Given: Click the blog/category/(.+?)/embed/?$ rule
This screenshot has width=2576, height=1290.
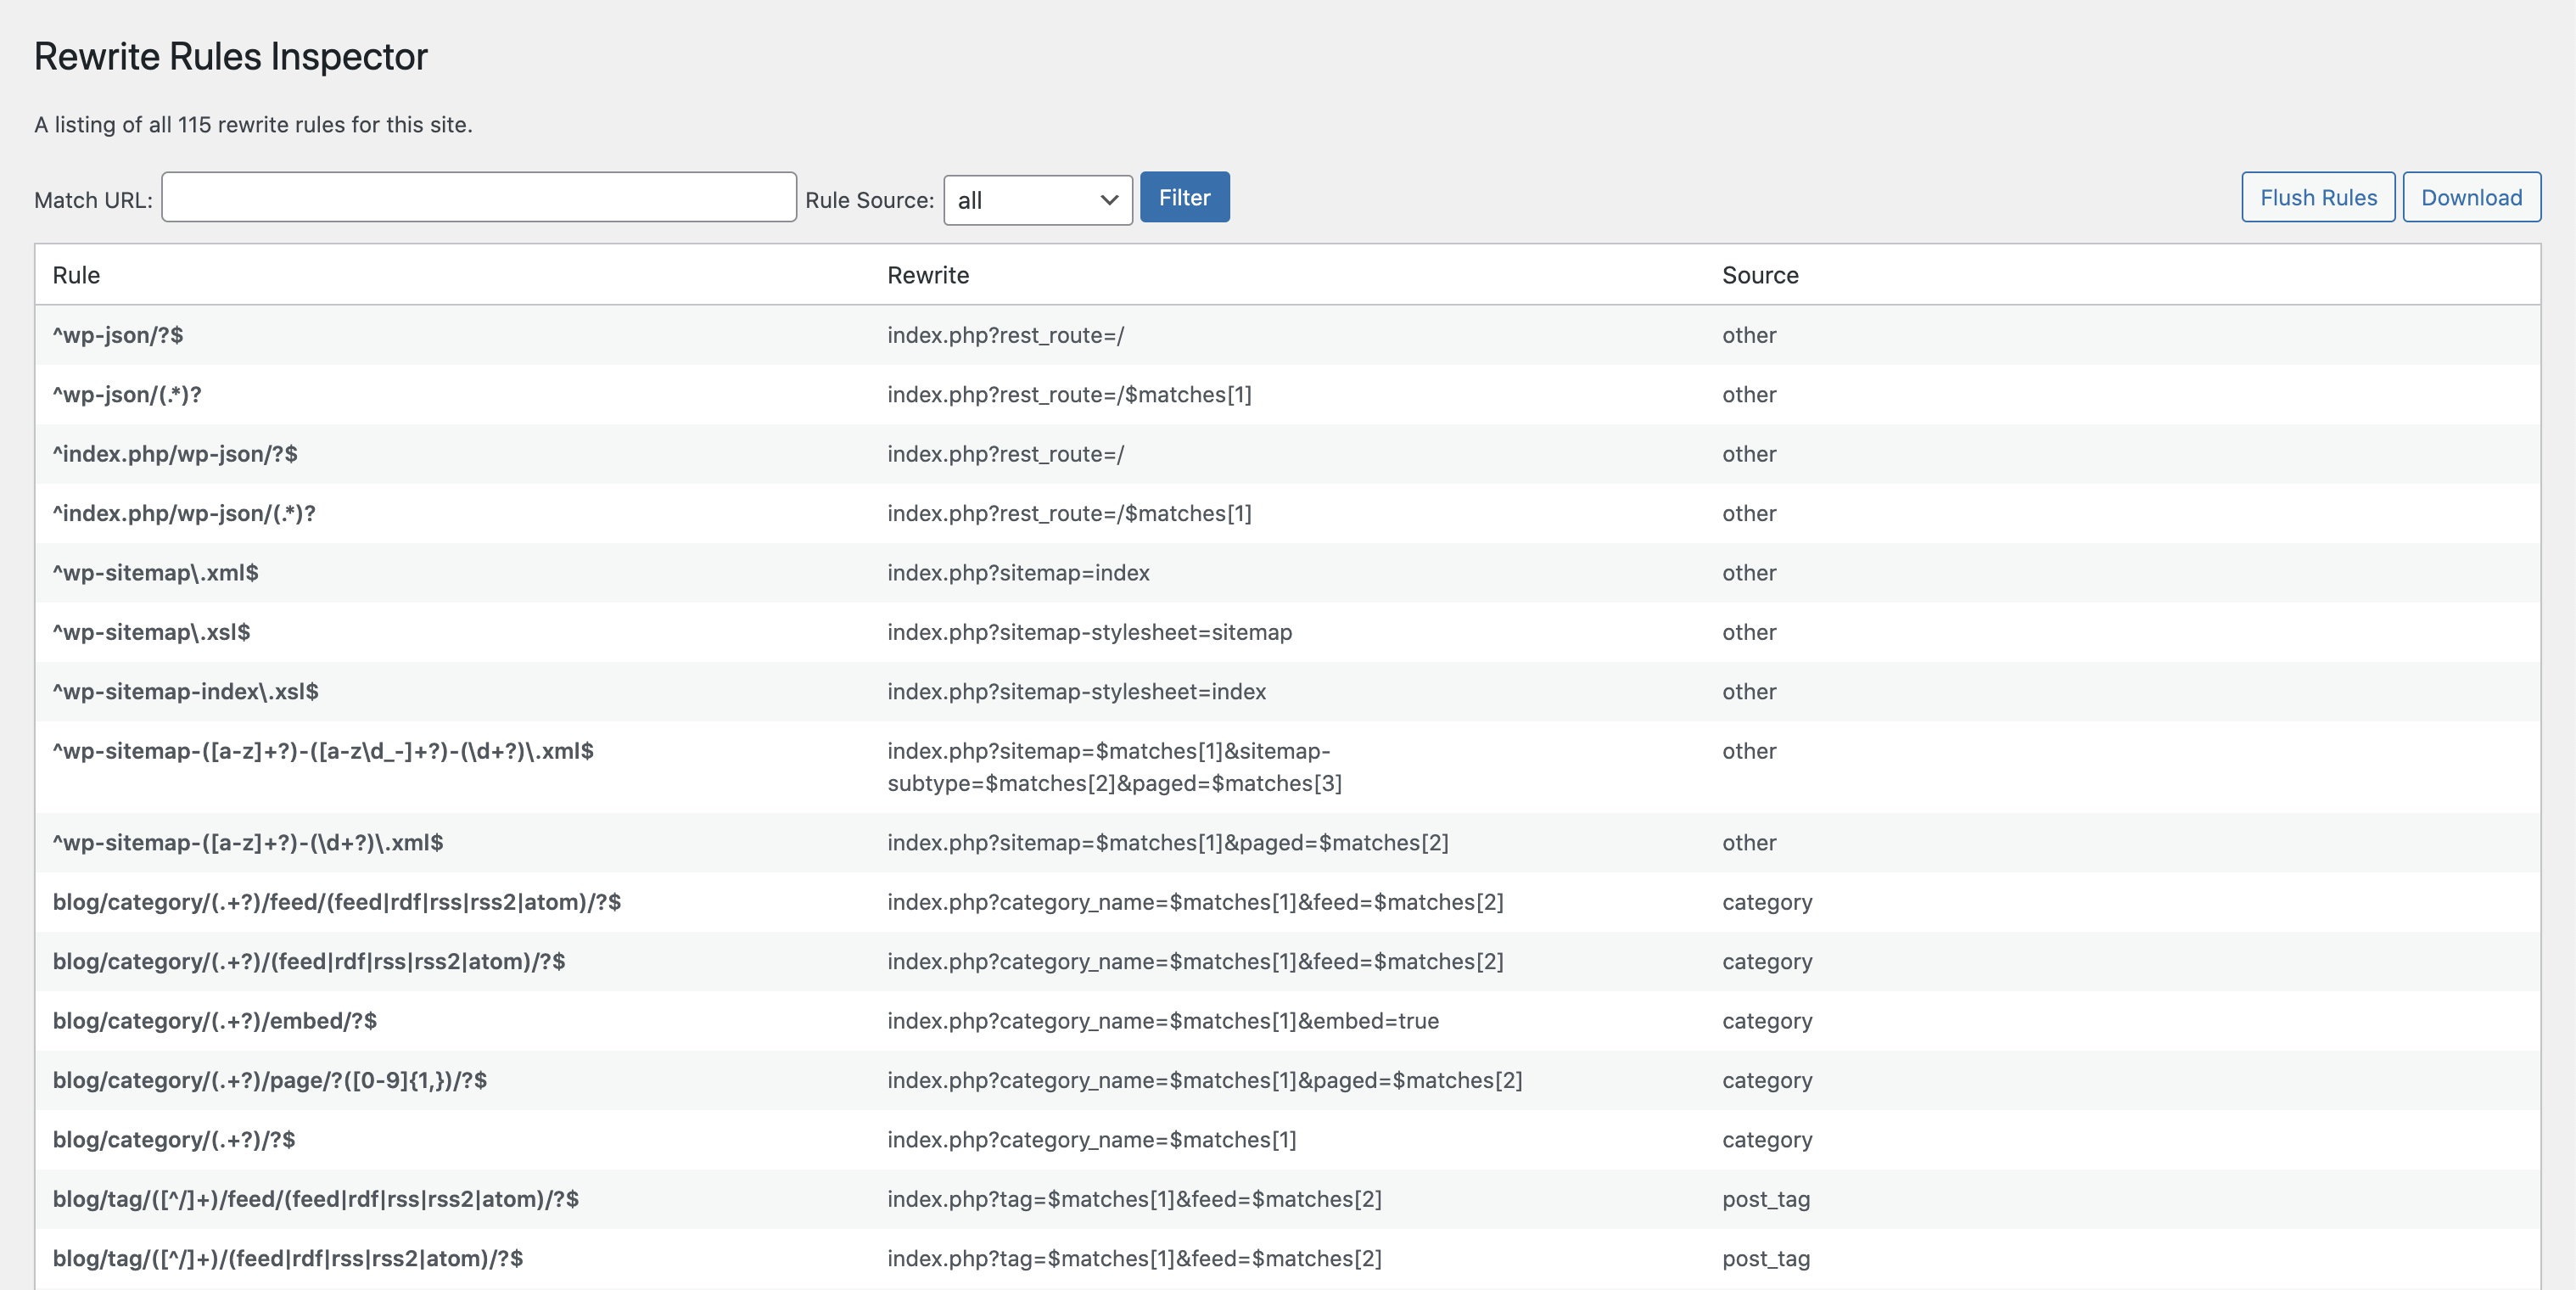Looking at the screenshot, I should [x=214, y=1021].
